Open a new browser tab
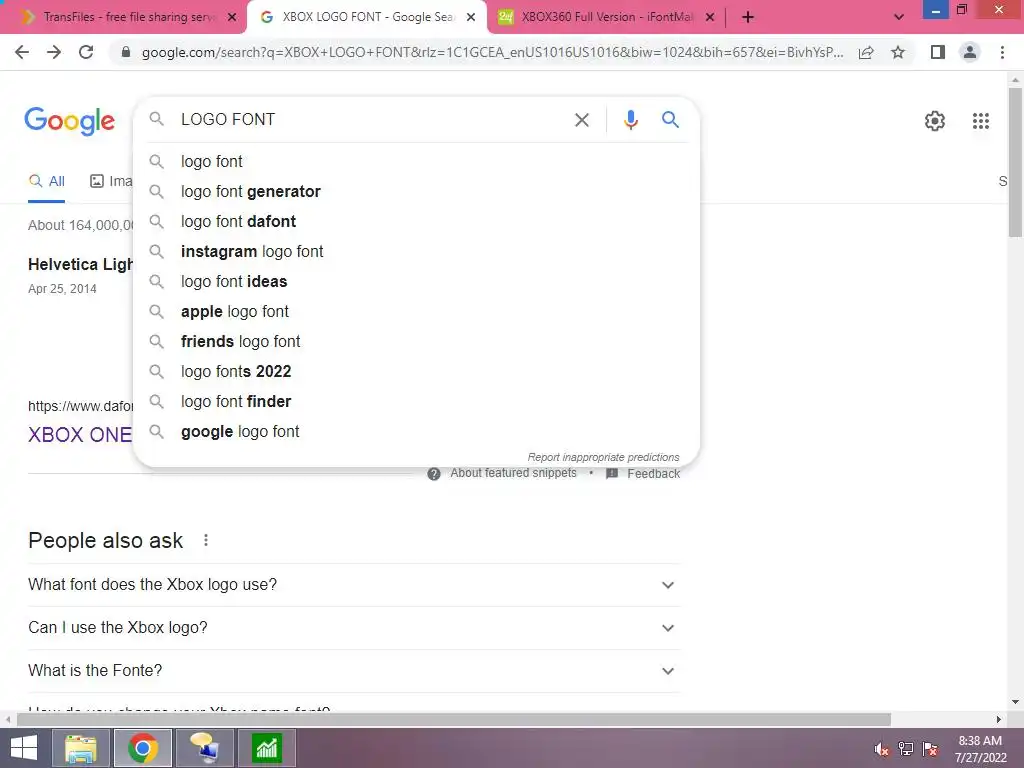 (748, 17)
